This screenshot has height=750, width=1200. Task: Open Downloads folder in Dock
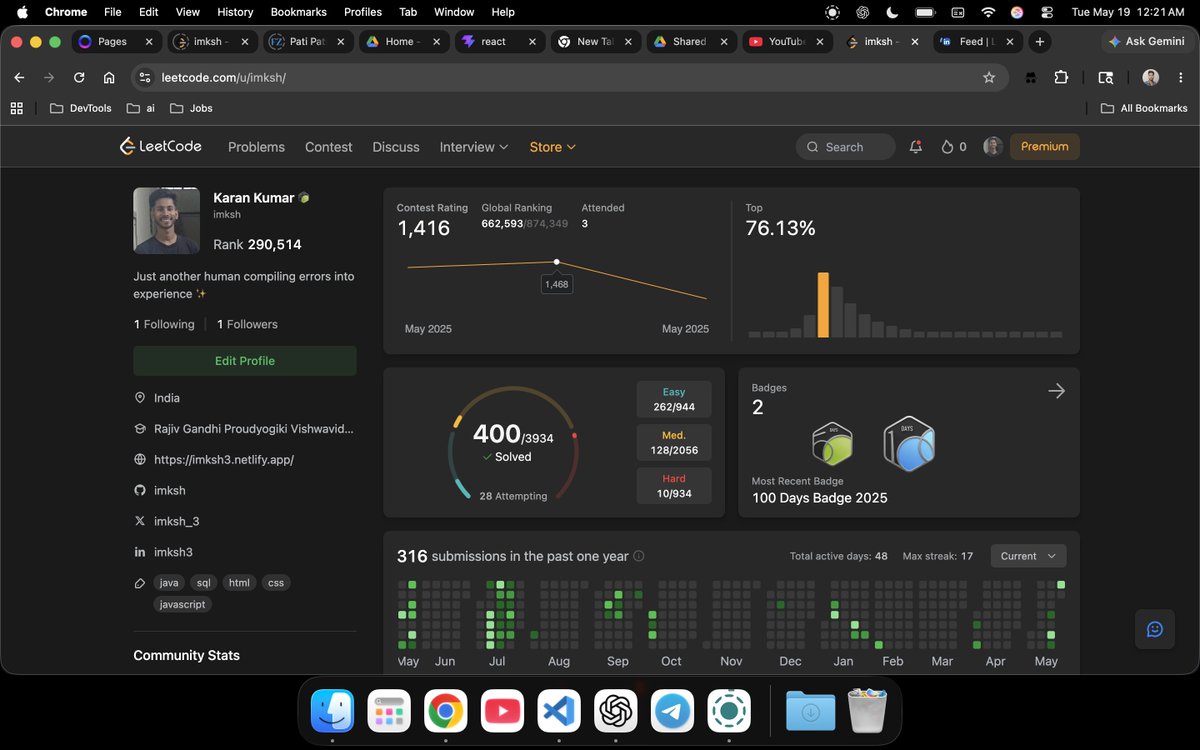click(810, 711)
